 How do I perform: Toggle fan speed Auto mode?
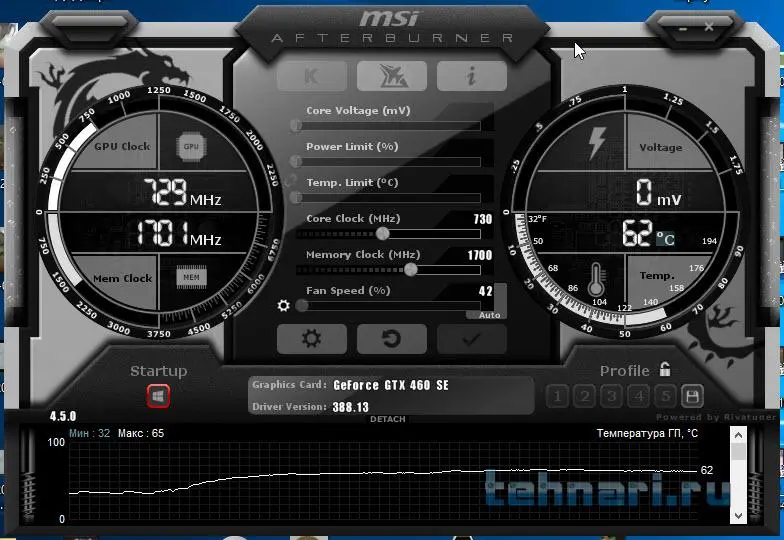tap(489, 315)
